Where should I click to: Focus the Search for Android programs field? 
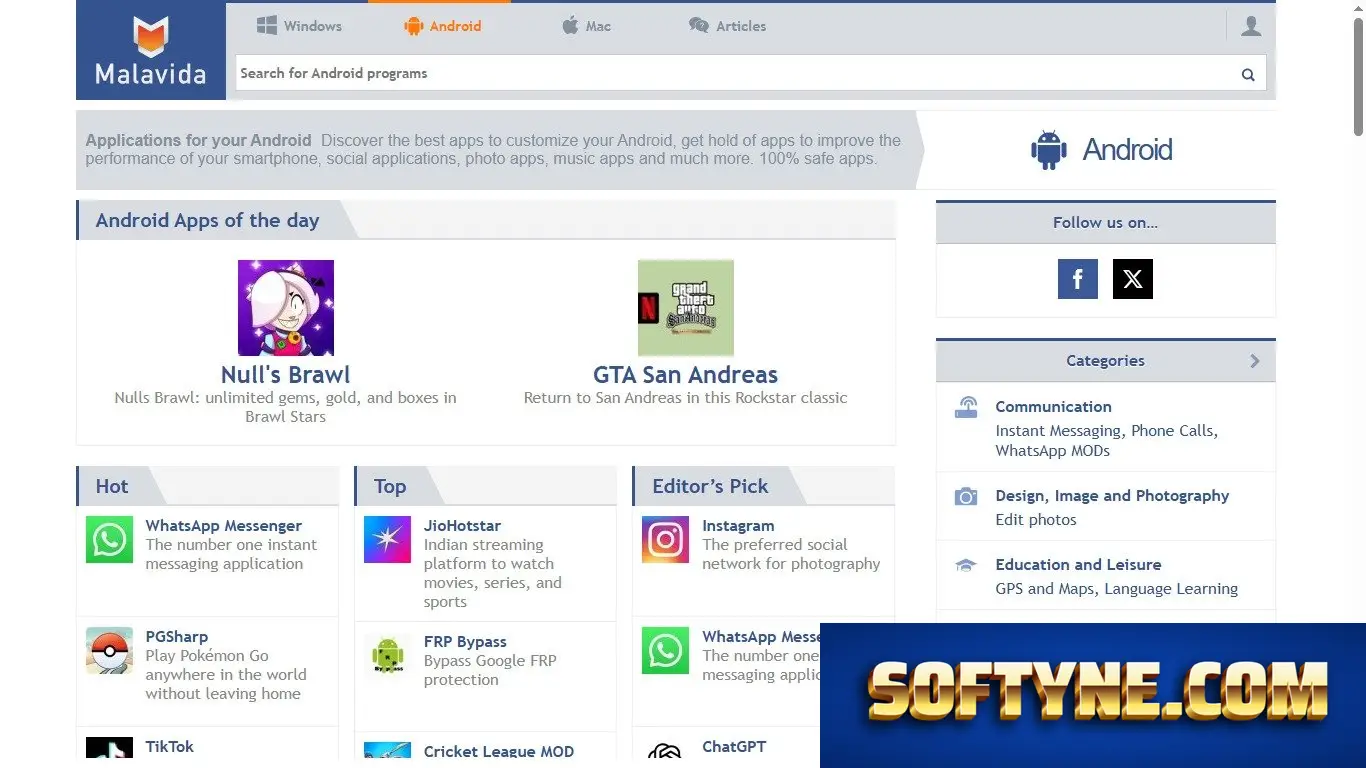(735, 73)
